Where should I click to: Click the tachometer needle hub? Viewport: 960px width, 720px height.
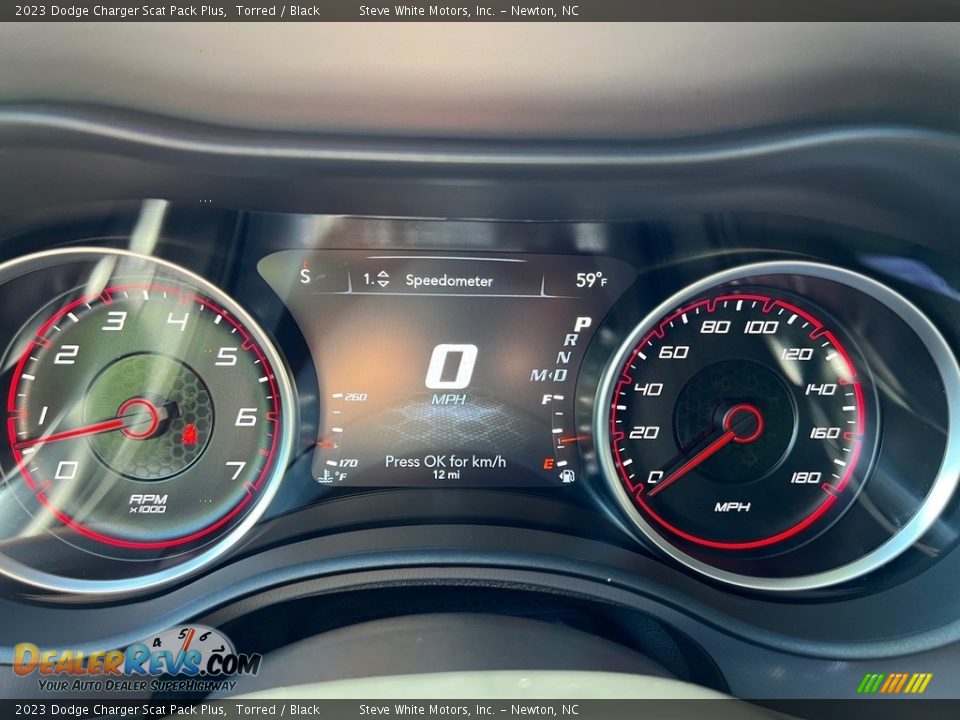138,419
